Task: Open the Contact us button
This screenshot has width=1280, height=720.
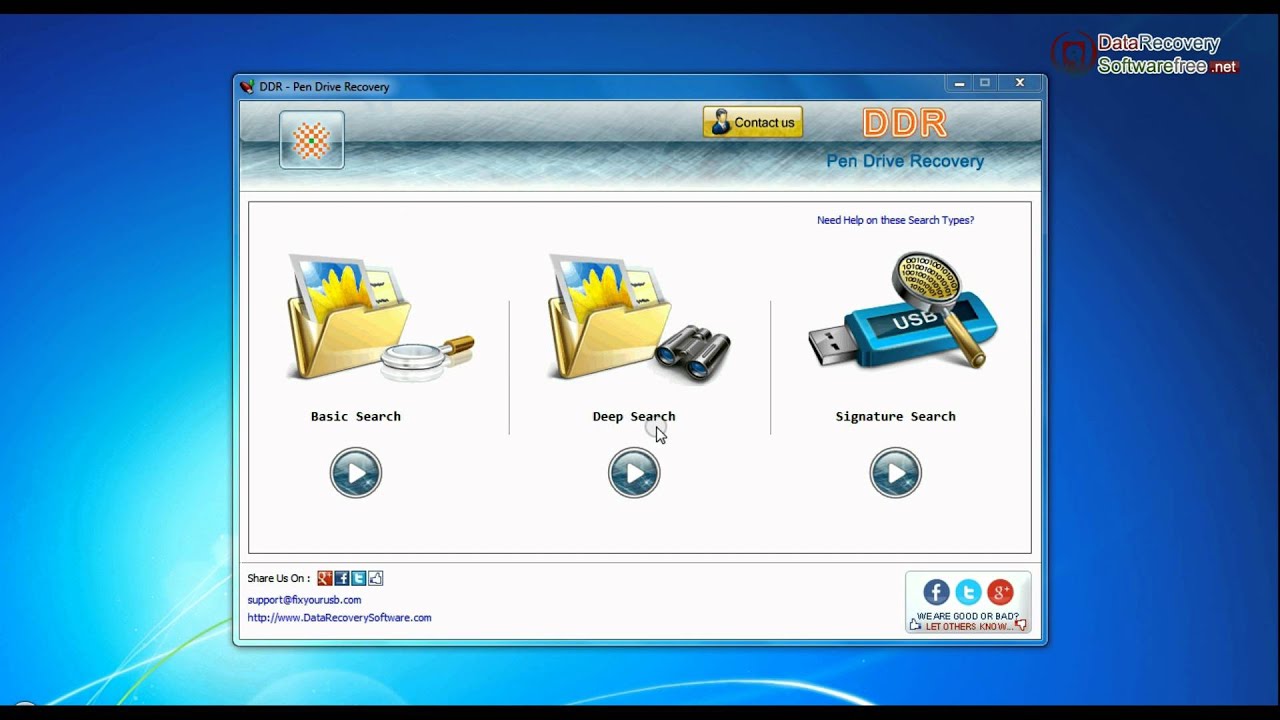Action: click(x=753, y=122)
